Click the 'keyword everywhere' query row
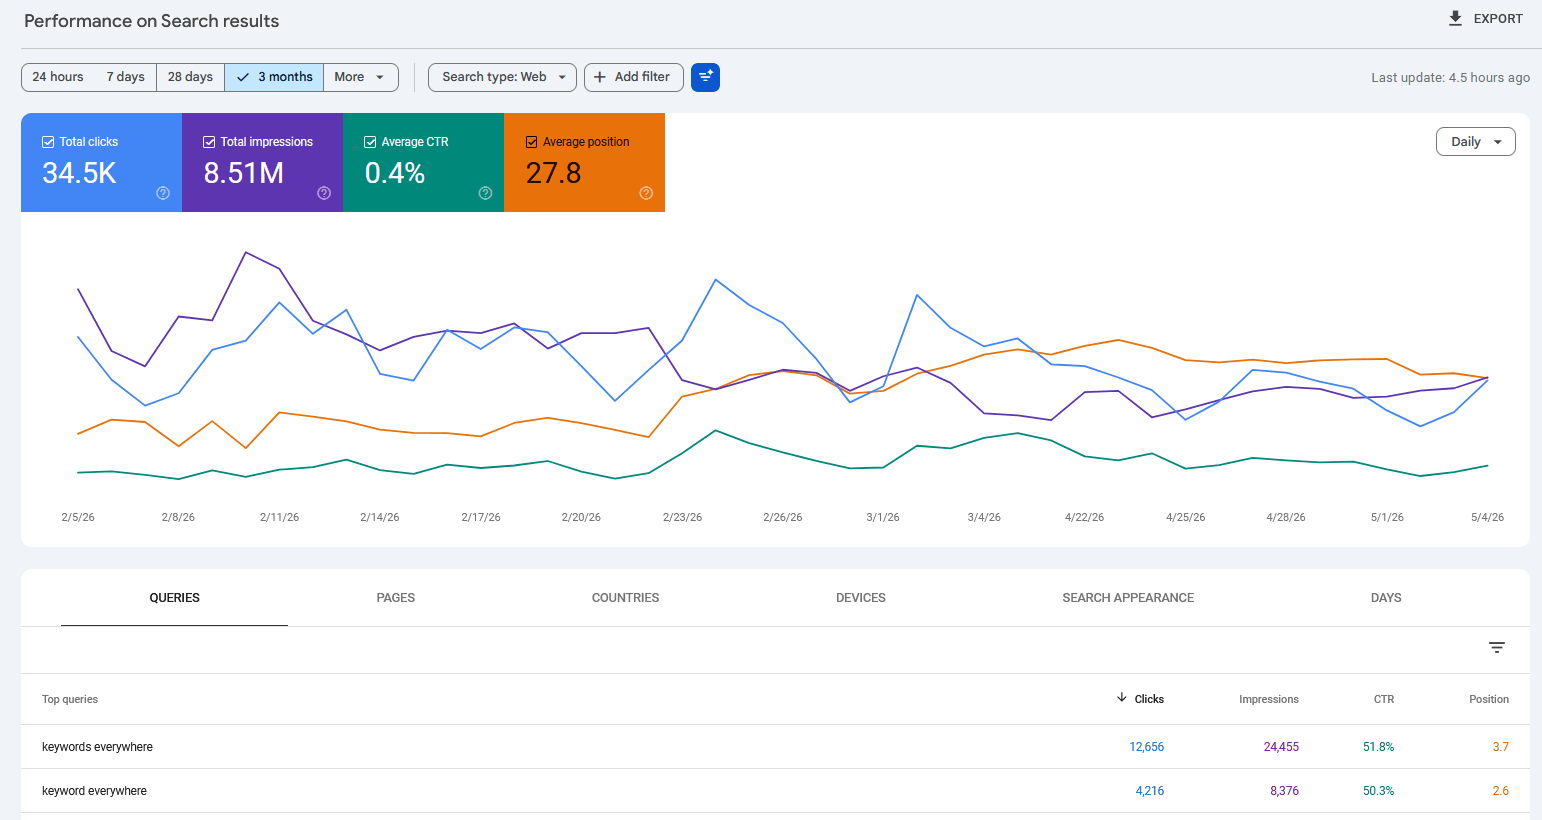 pyautogui.click(x=775, y=791)
